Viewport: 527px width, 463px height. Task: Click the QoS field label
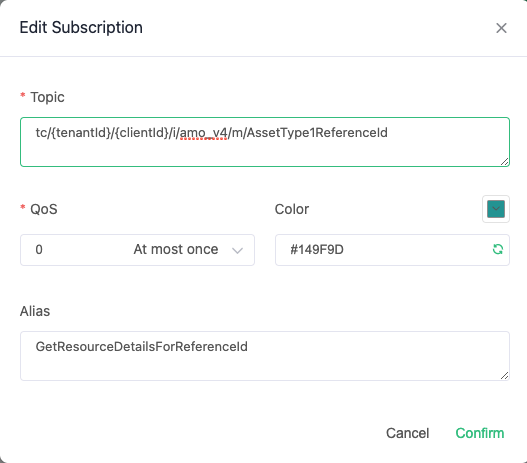(x=44, y=209)
